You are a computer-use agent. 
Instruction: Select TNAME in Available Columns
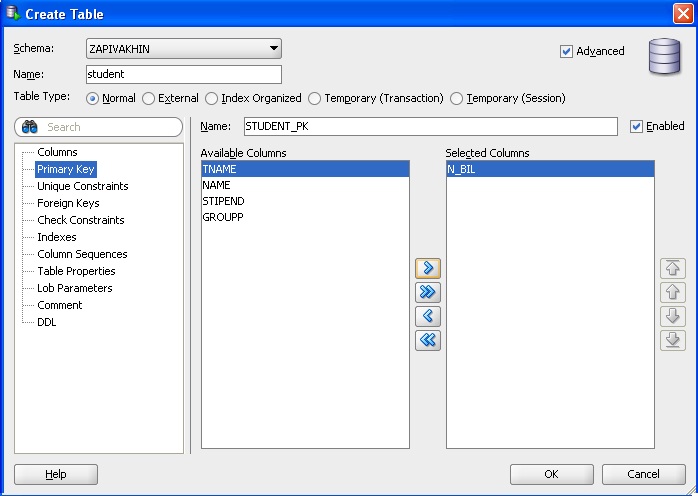click(x=305, y=169)
